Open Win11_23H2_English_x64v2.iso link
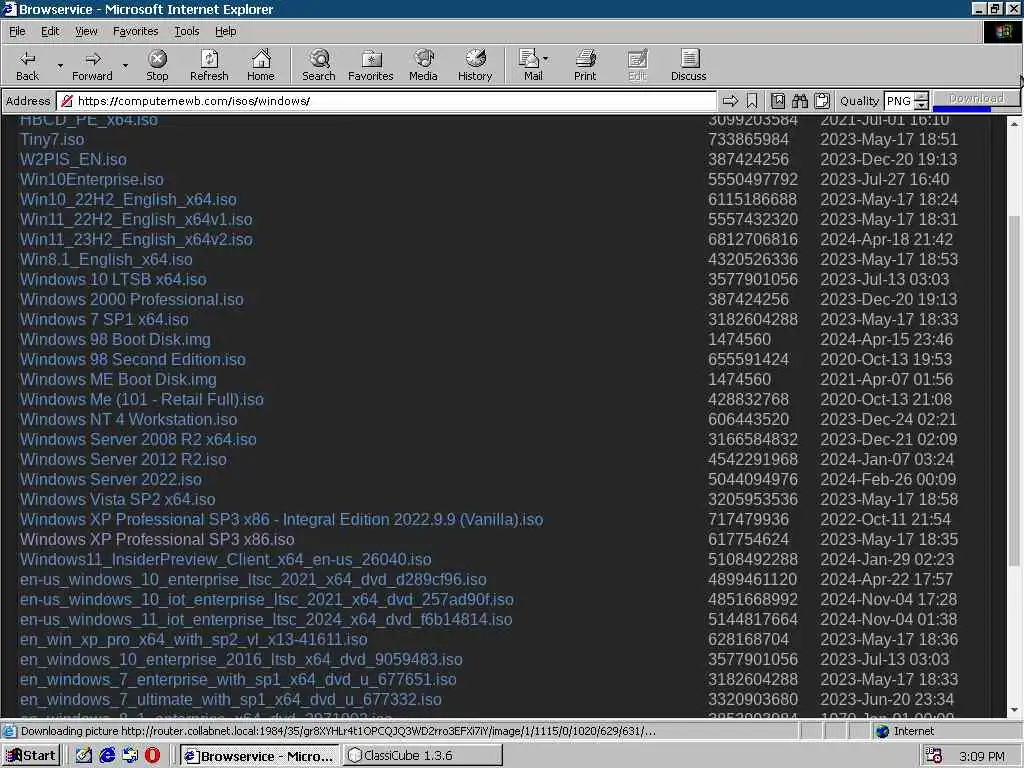The width and height of the screenshot is (1024, 768). tap(136, 239)
